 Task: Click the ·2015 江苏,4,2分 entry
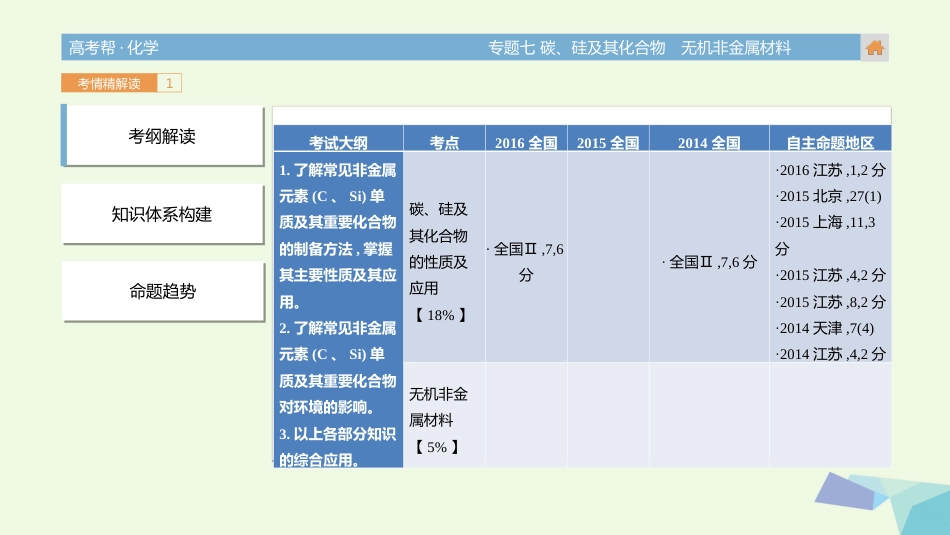point(830,275)
